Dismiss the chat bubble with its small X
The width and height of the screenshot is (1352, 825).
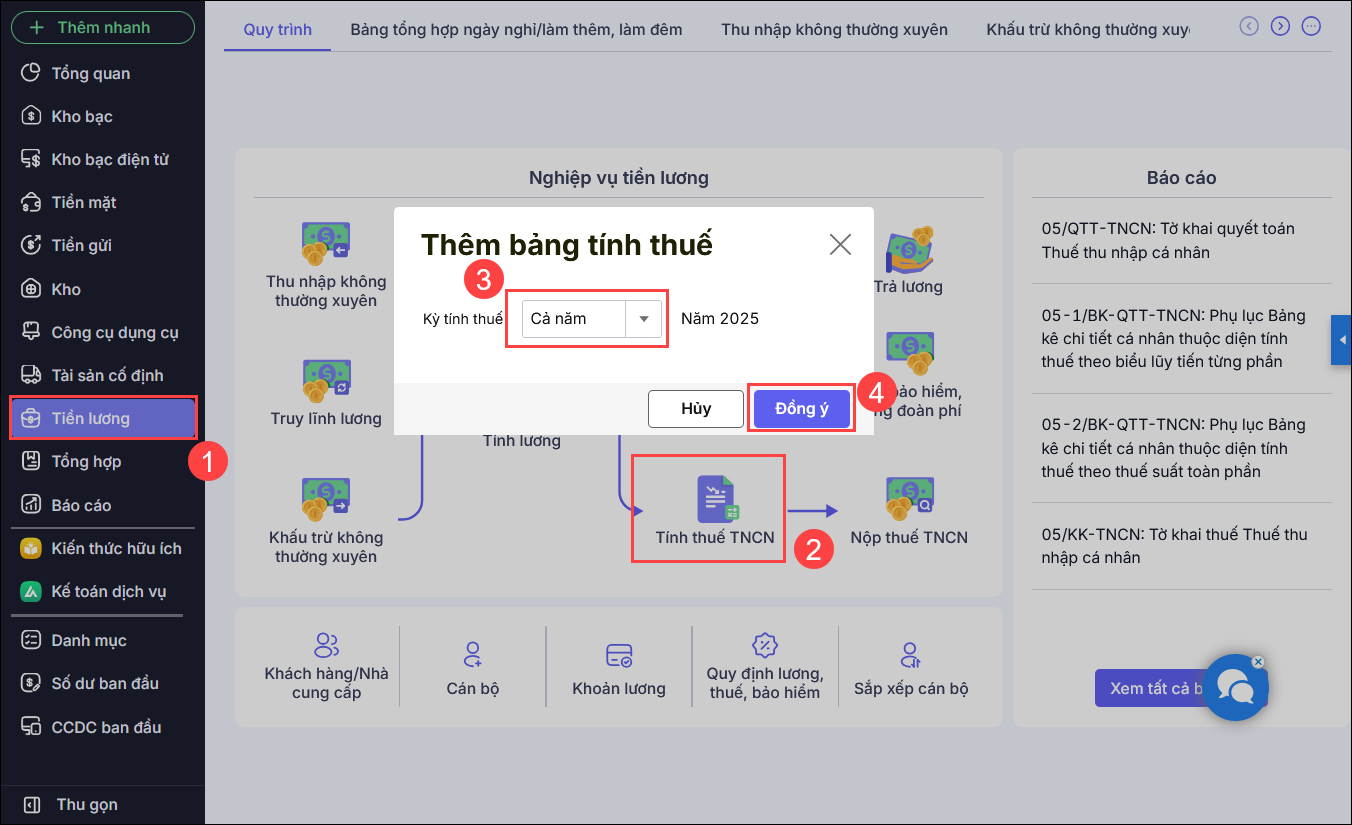point(1258,662)
